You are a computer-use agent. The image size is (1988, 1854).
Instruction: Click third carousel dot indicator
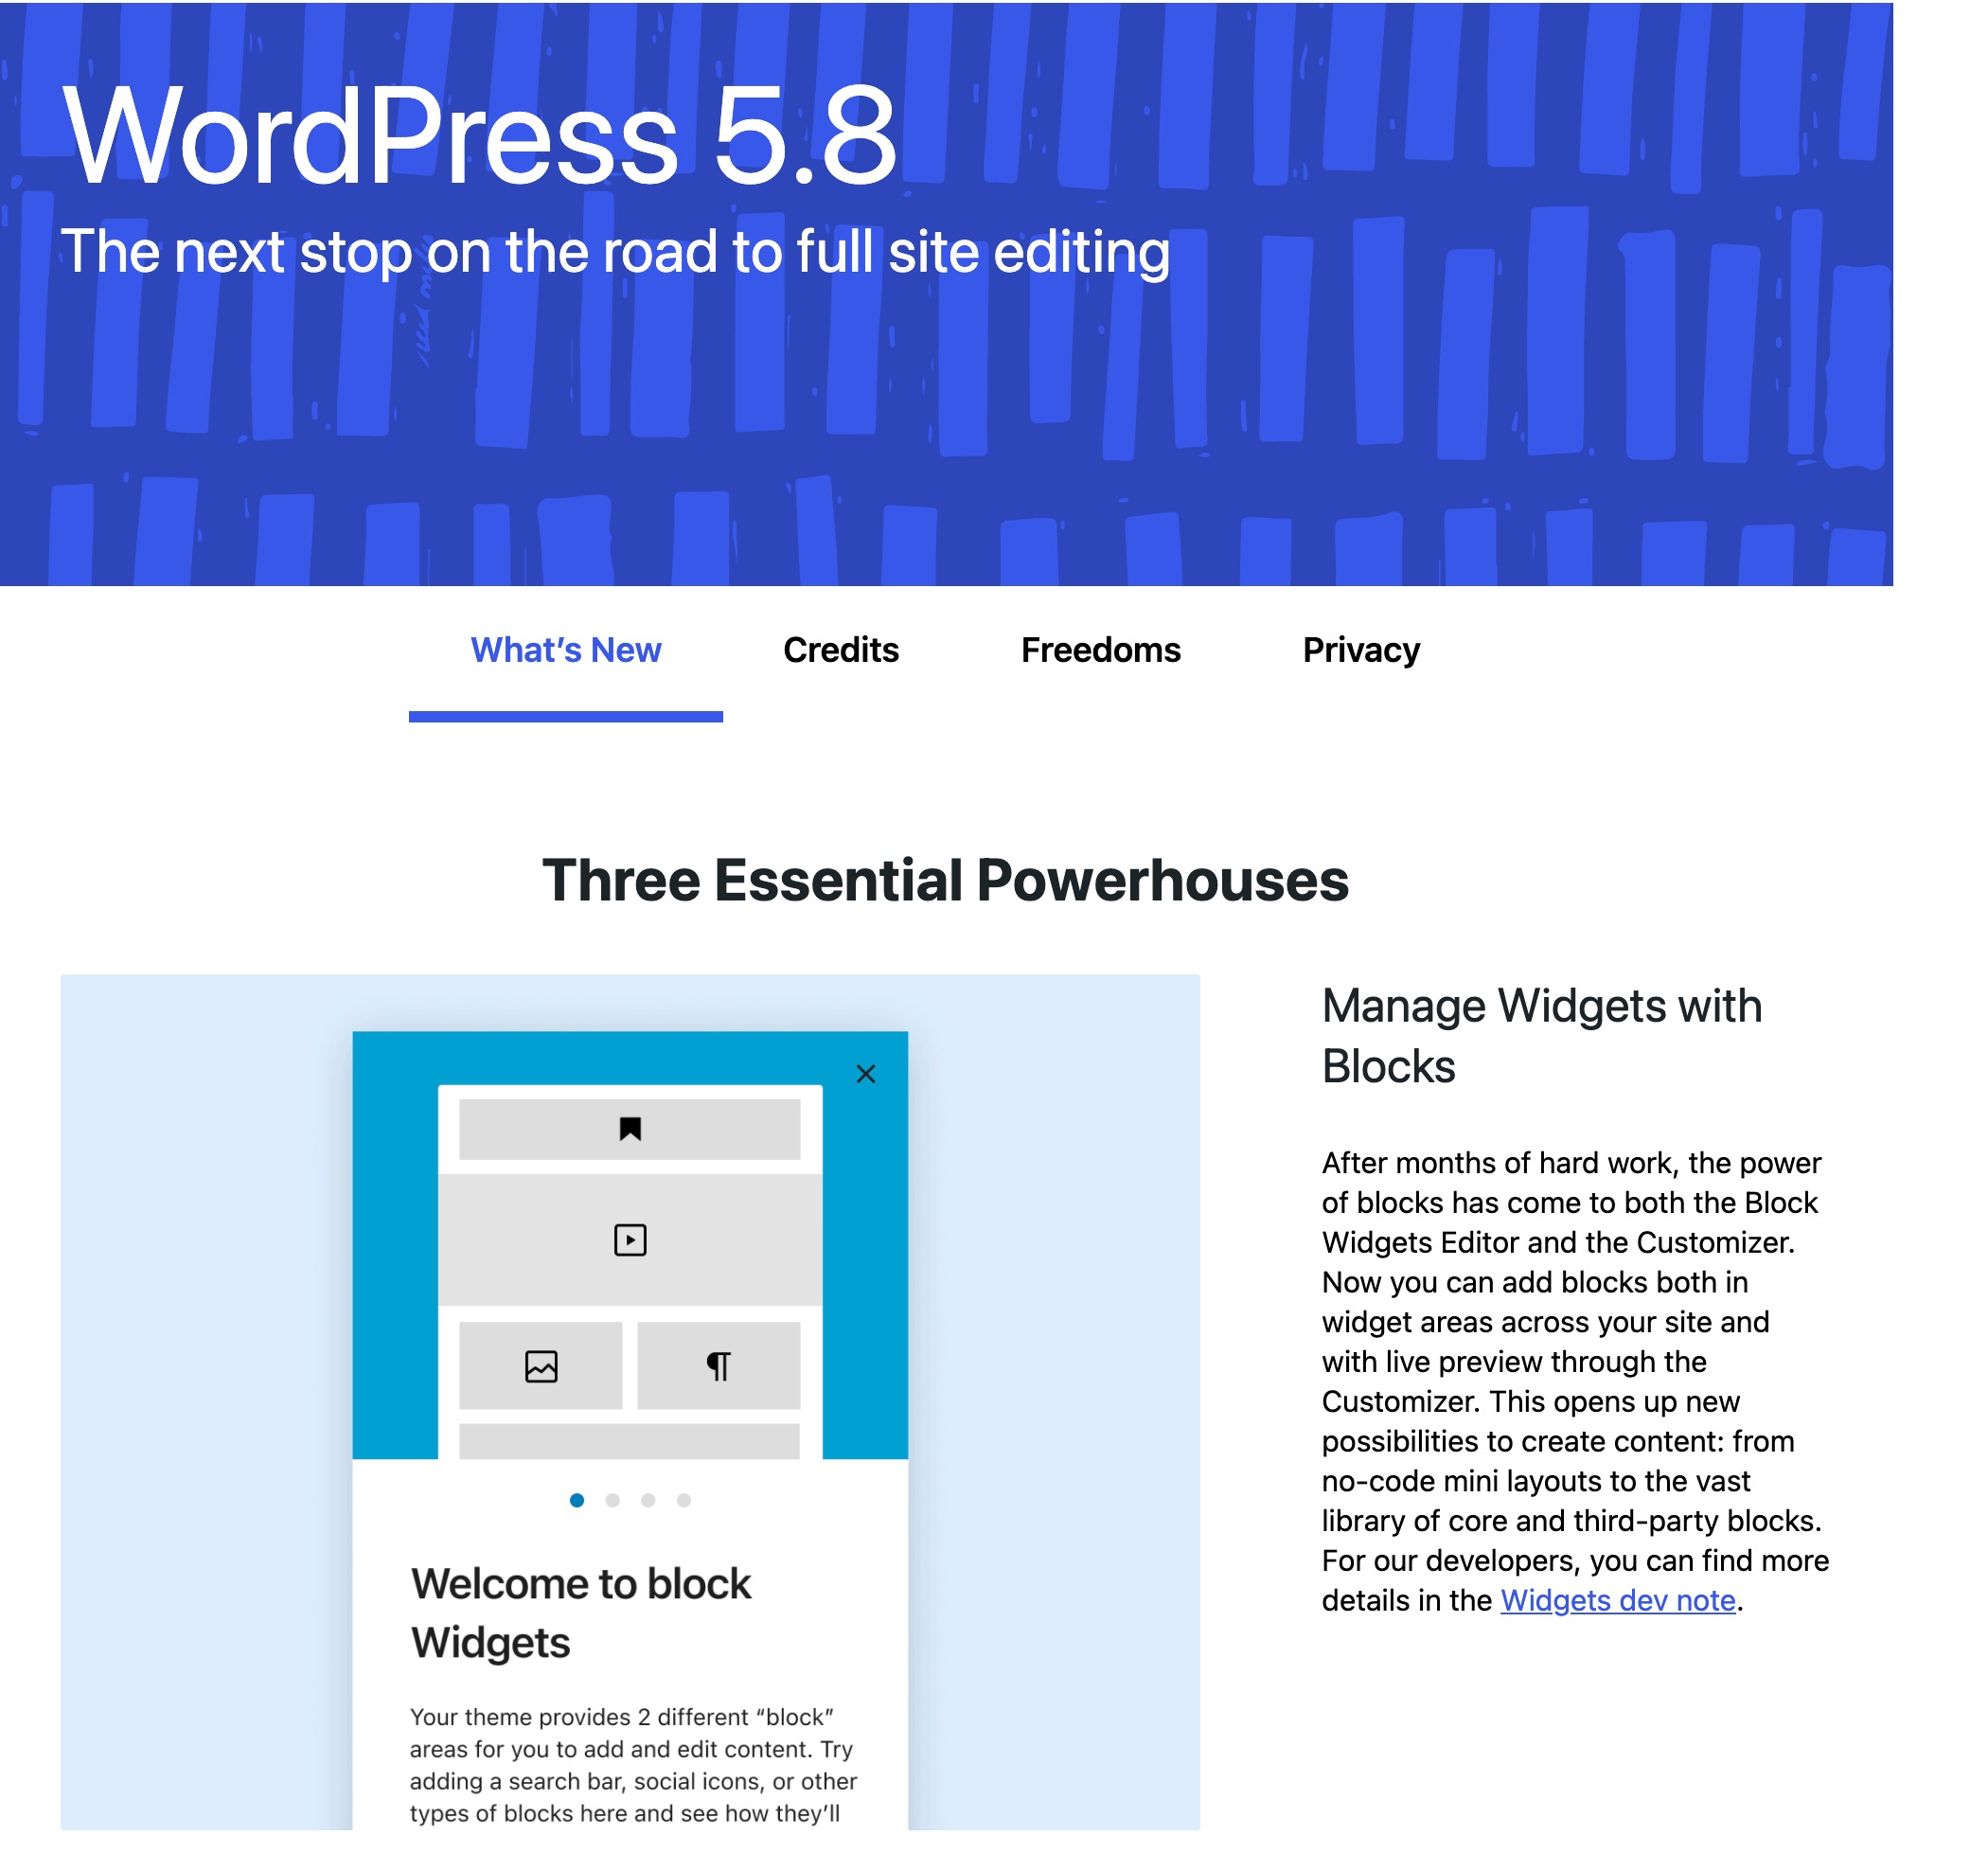[x=648, y=1500]
